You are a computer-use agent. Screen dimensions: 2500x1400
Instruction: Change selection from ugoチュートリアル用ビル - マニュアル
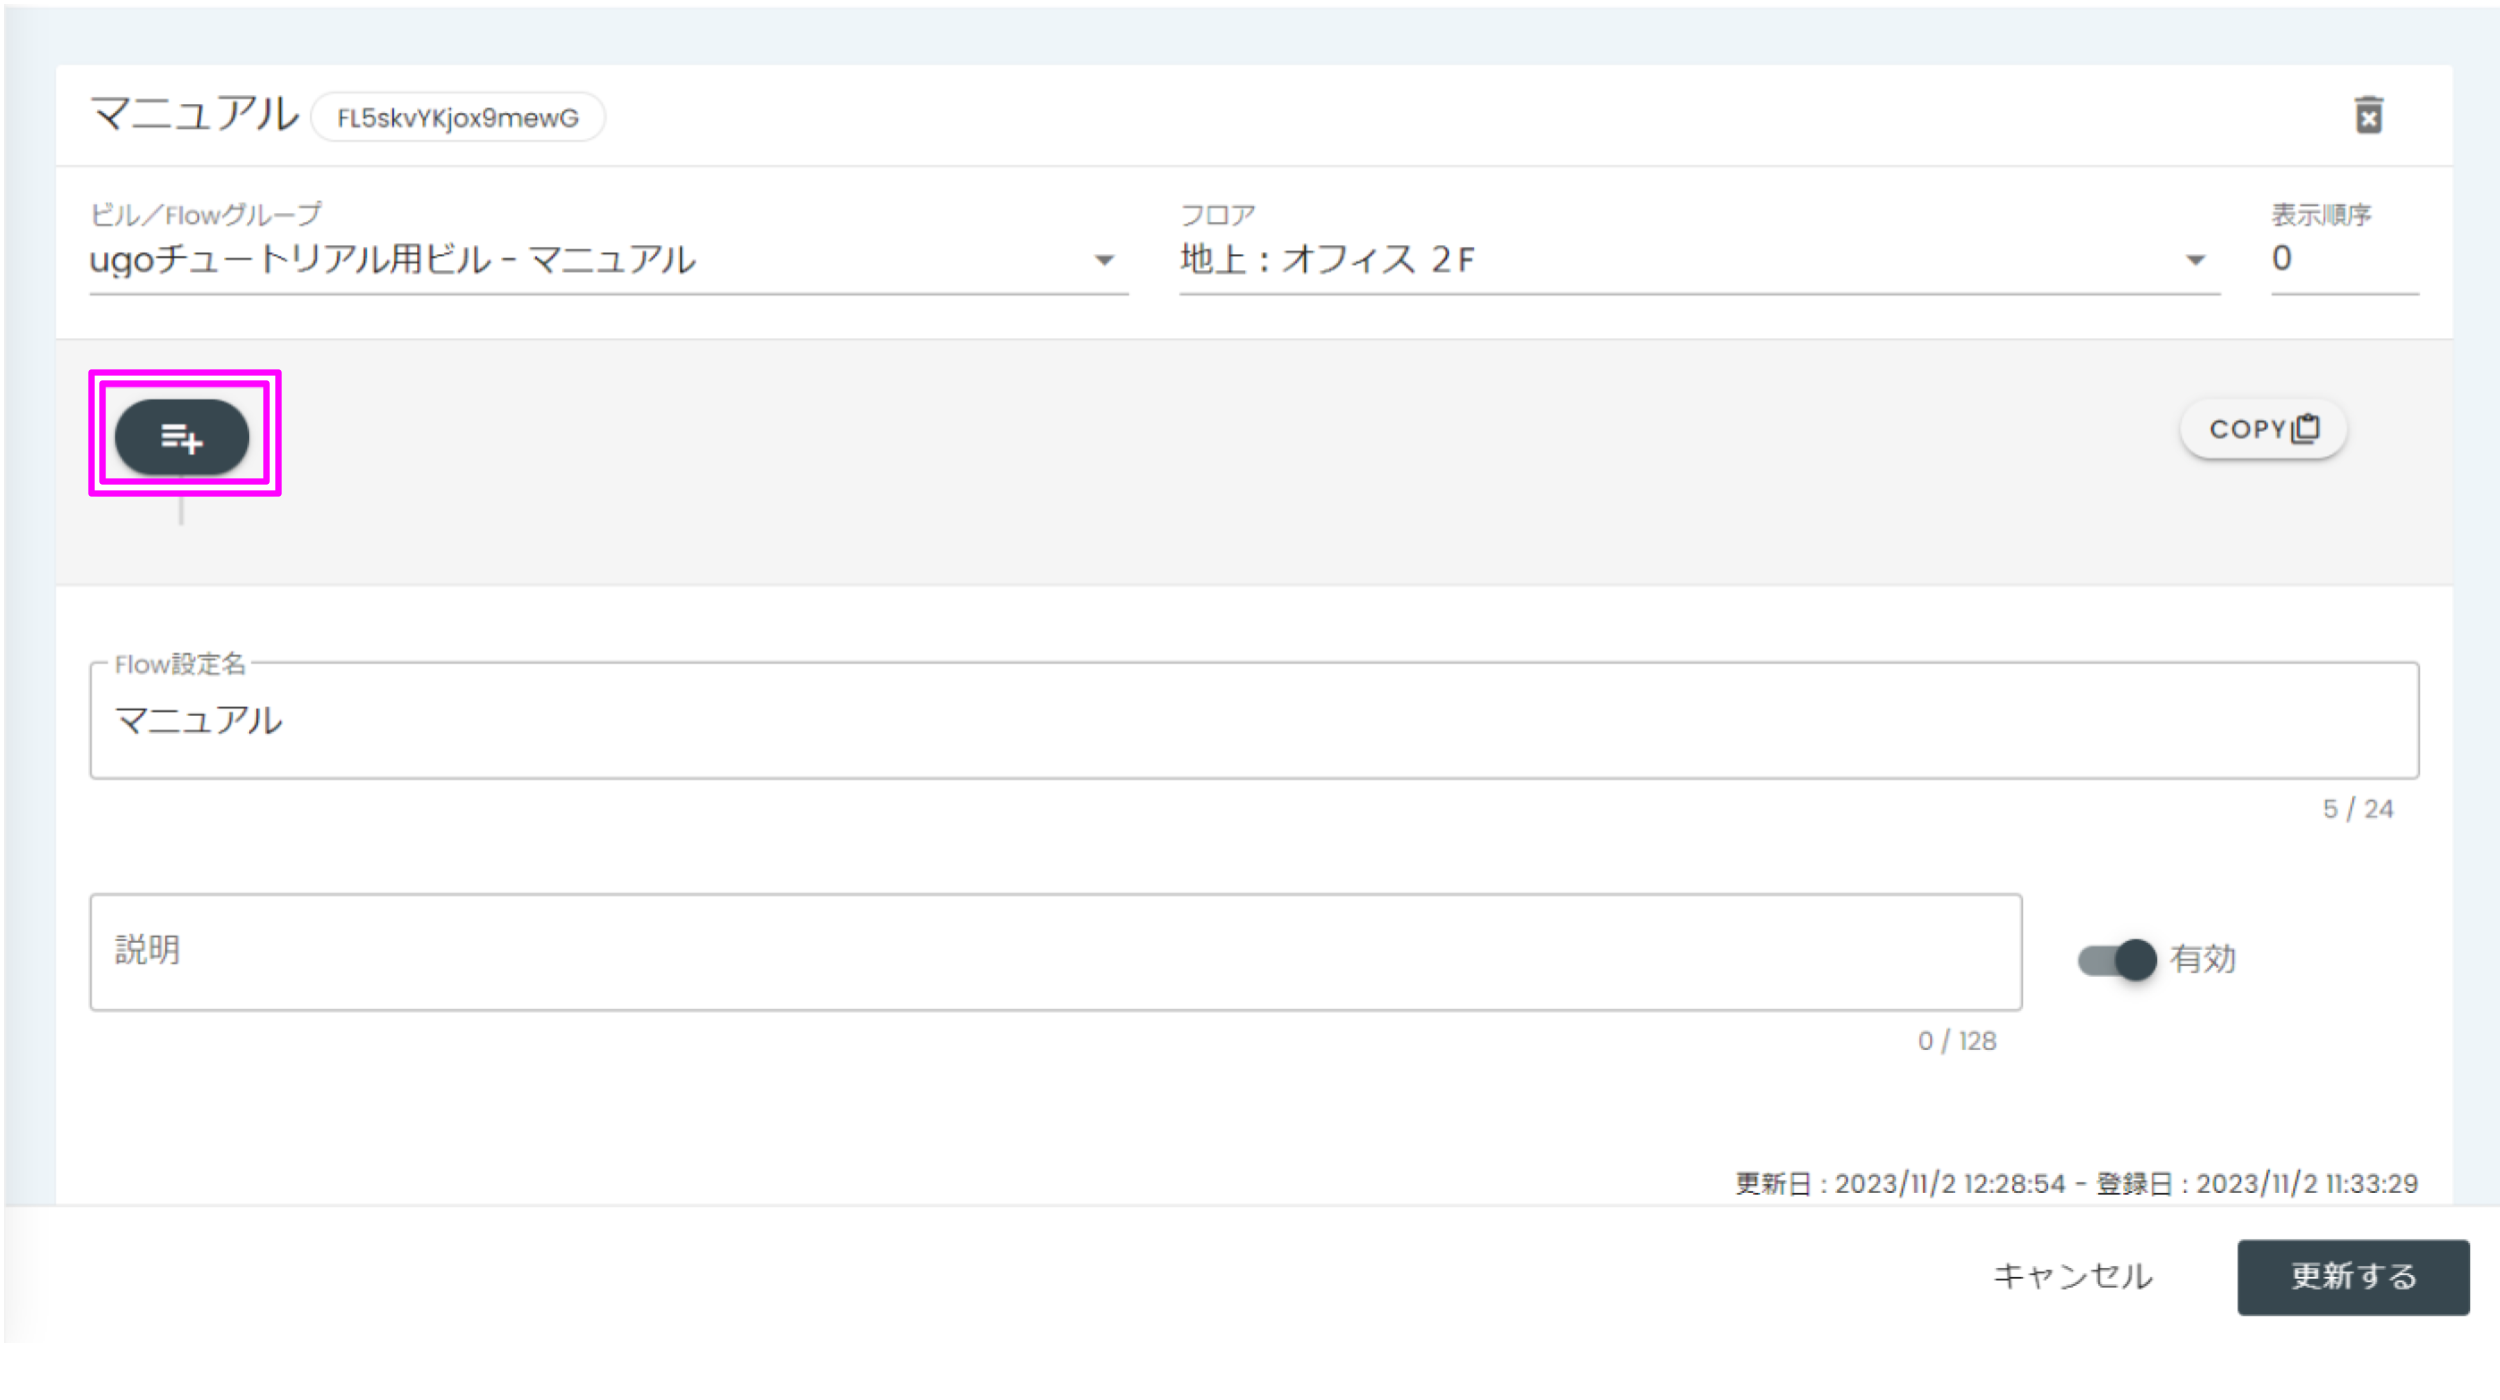point(600,259)
